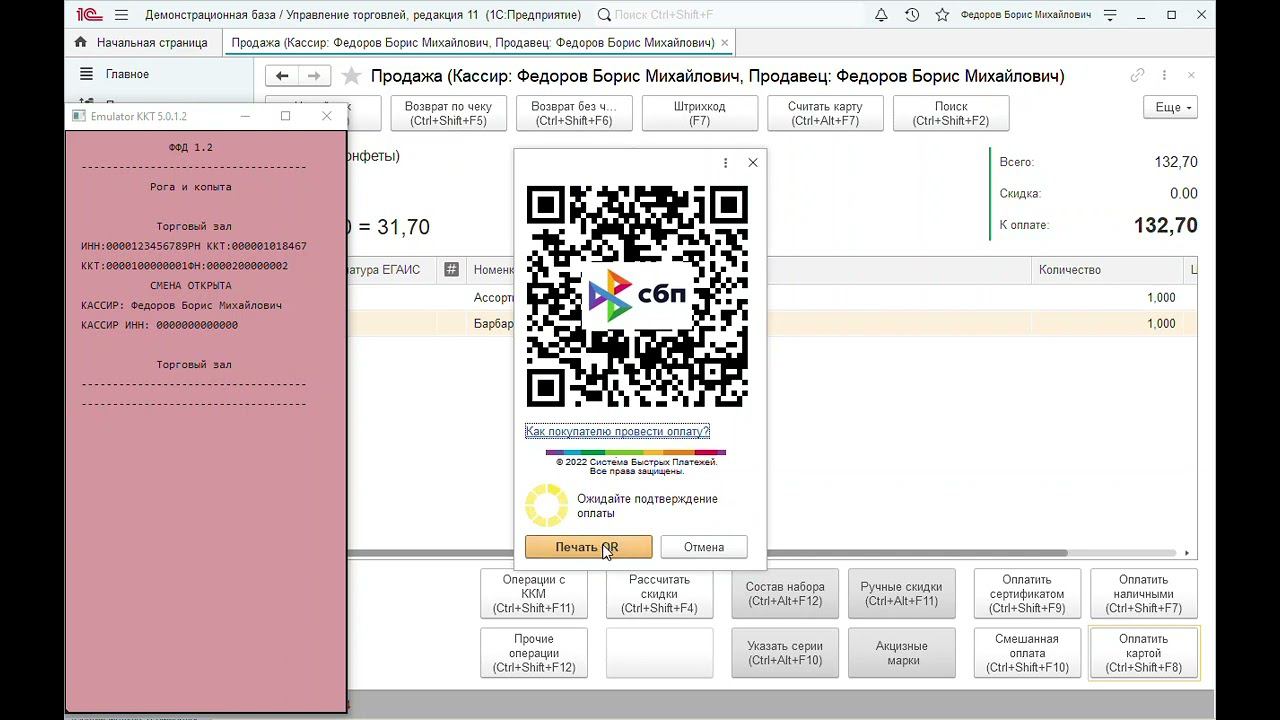
Task: Click Отмена in the QR dialog
Action: (704, 547)
